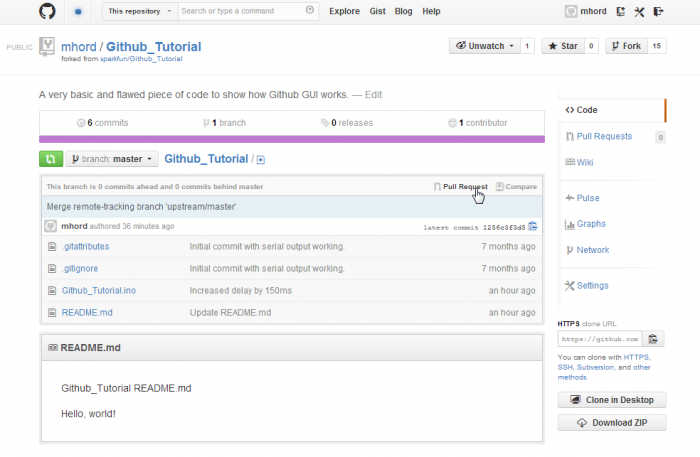Click the stargazers count 0
Image resolution: width=700 pixels, height=457 pixels.
591,46
